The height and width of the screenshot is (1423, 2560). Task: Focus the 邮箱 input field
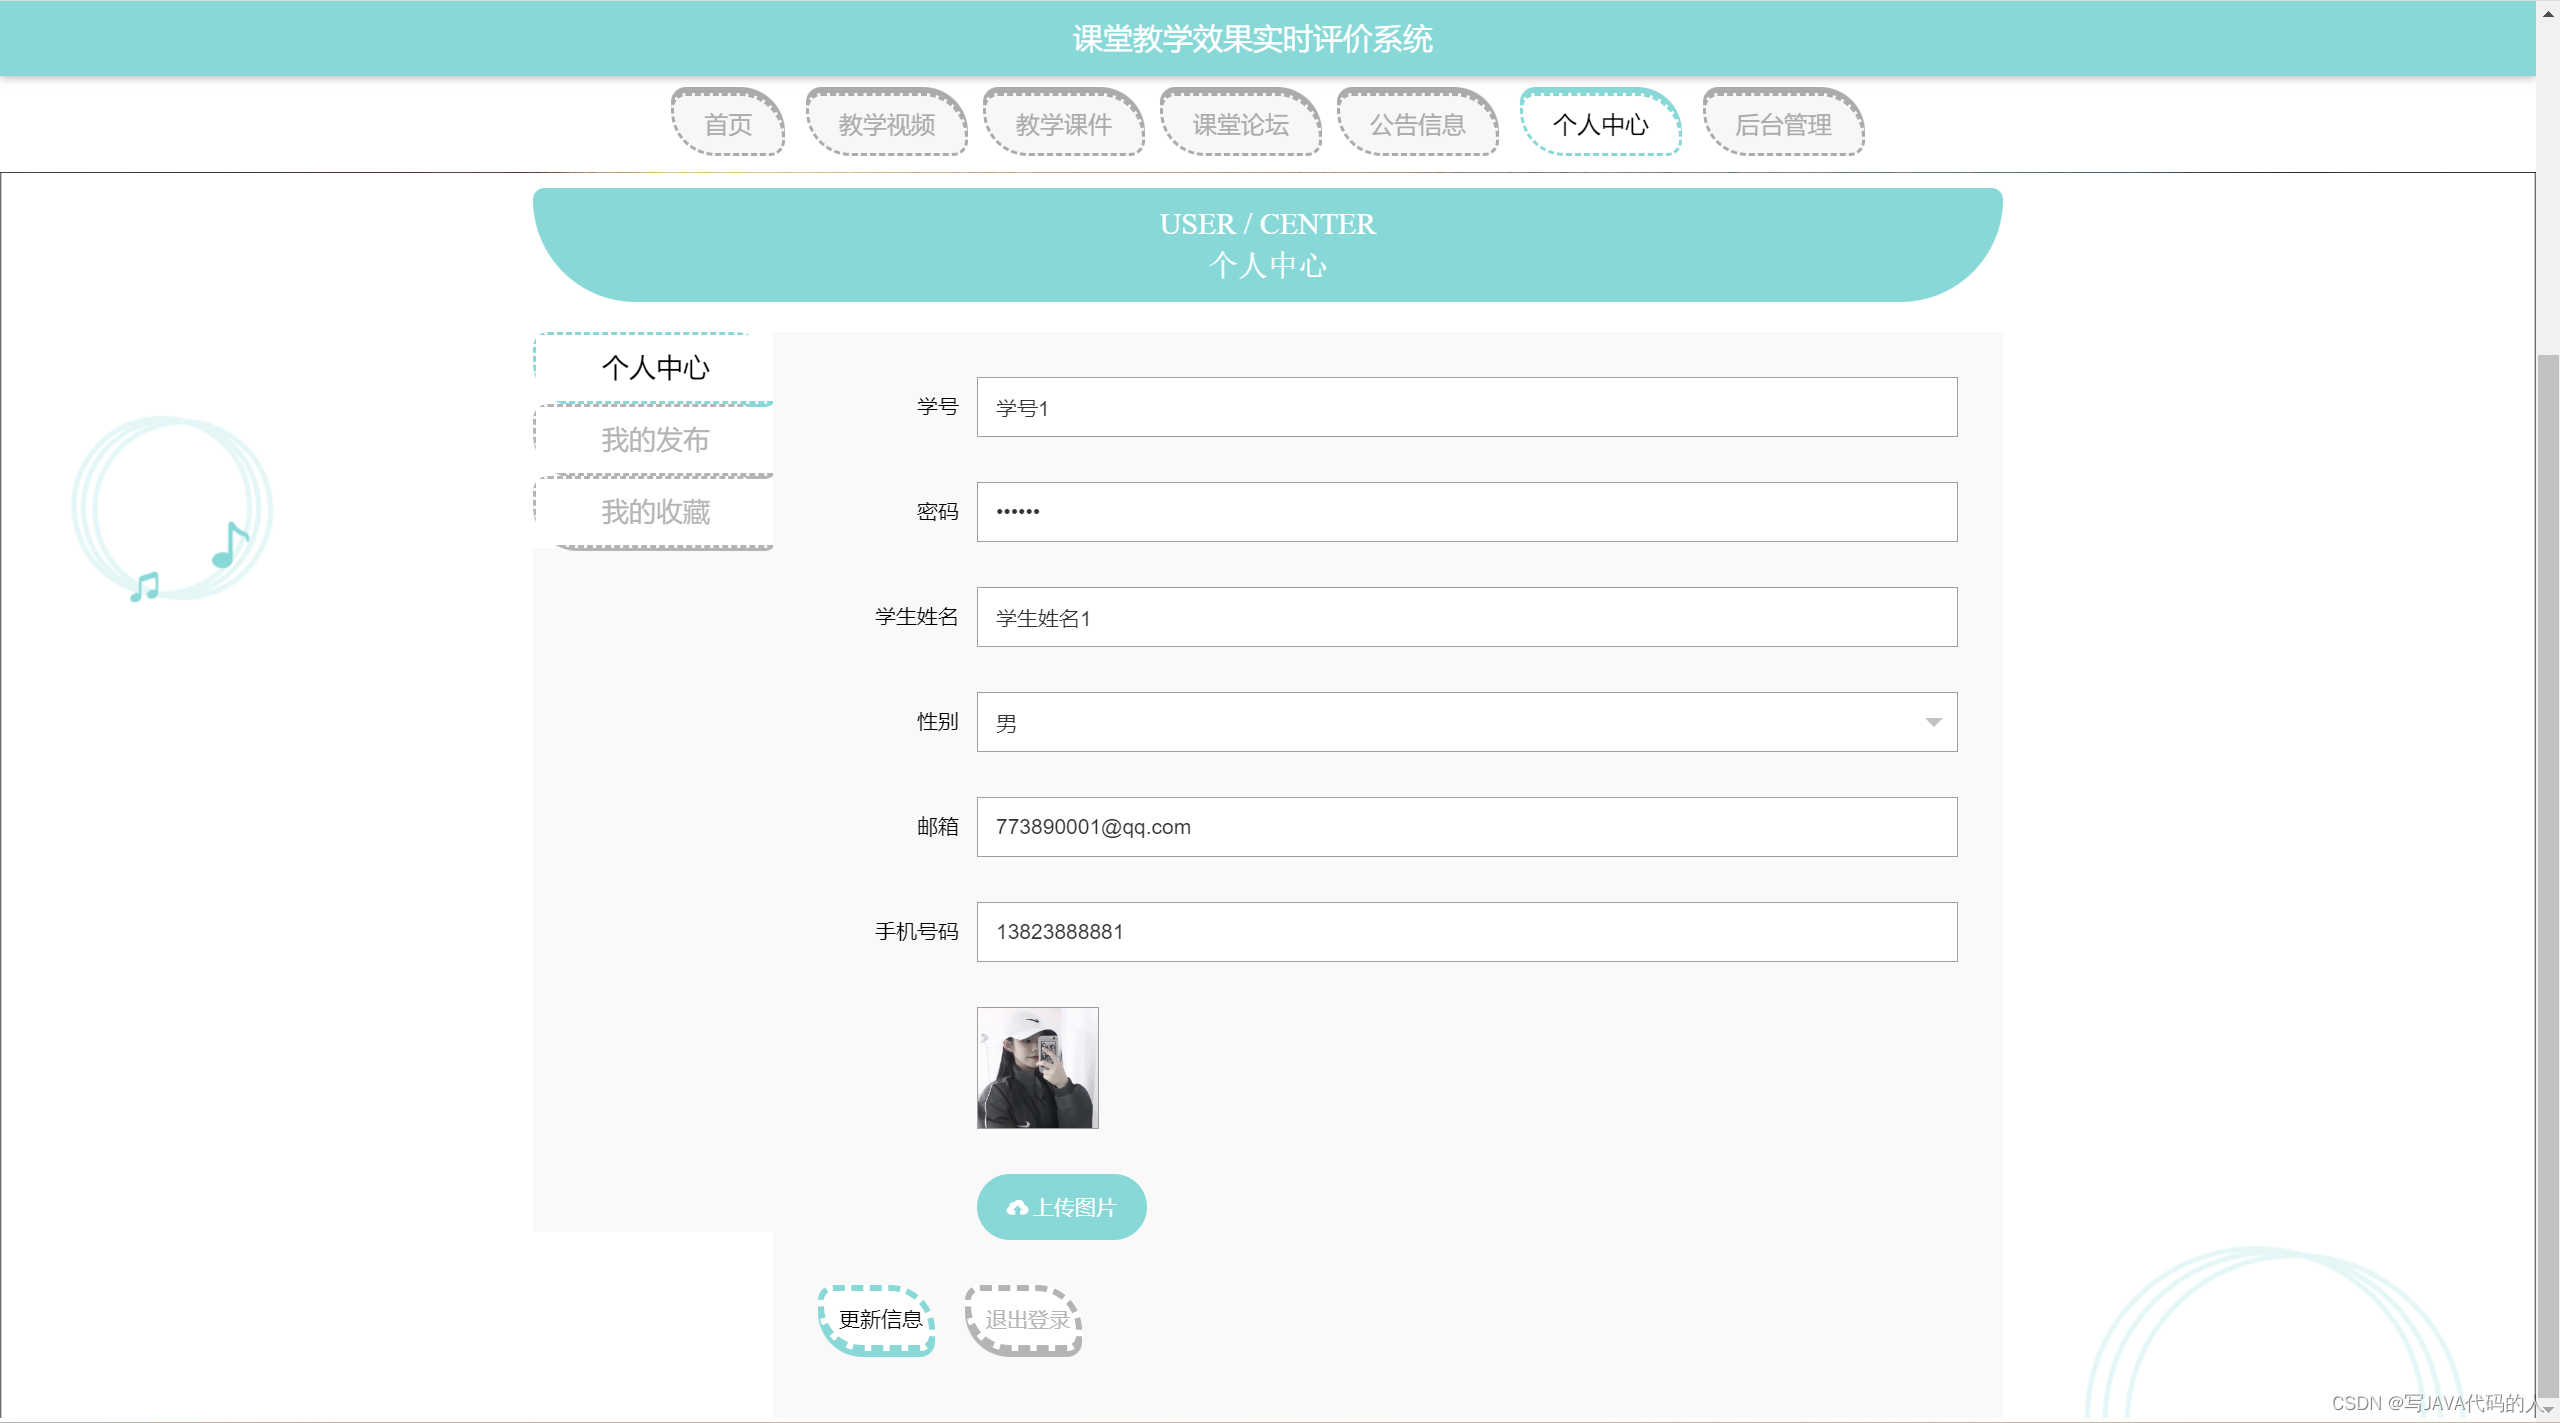point(1466,827)
